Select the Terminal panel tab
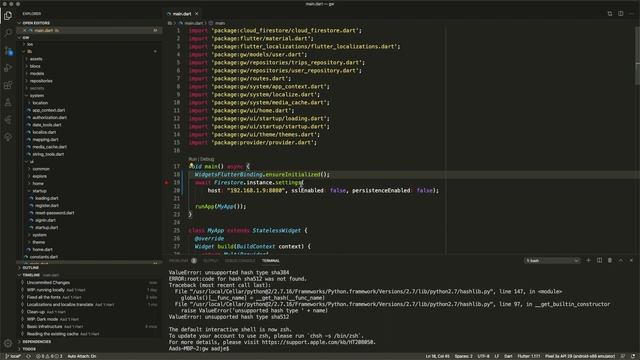640x360 pixels. pyautogui.click(x=271, y=260)
